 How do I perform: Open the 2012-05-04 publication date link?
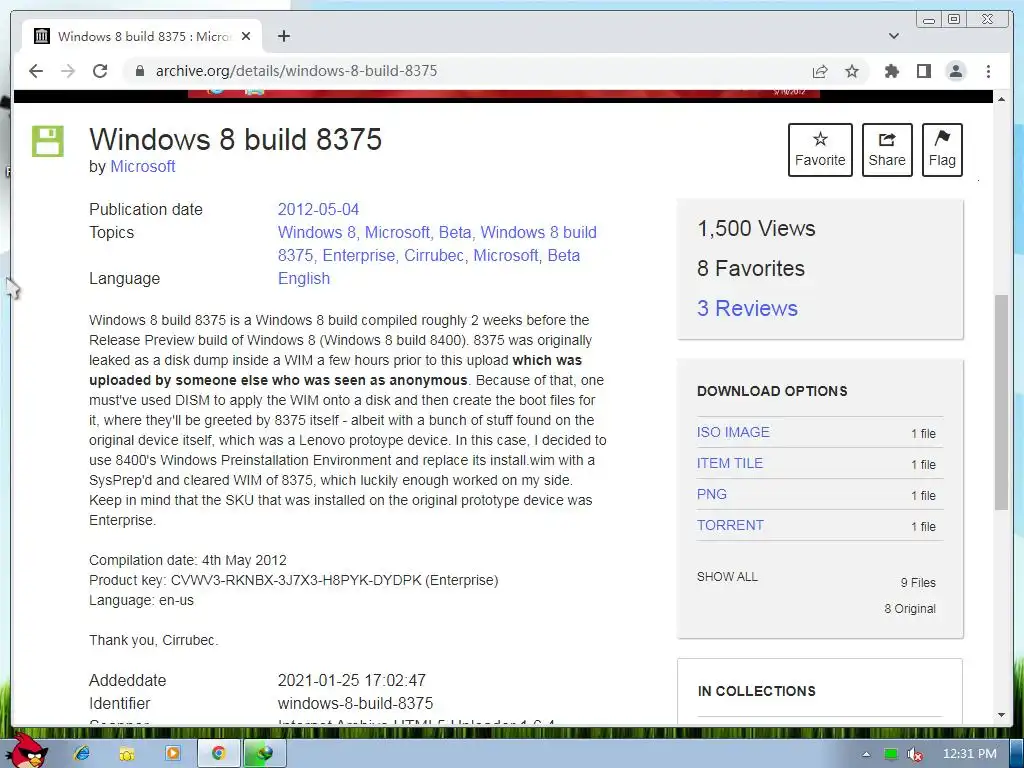[x=318, y=210]
